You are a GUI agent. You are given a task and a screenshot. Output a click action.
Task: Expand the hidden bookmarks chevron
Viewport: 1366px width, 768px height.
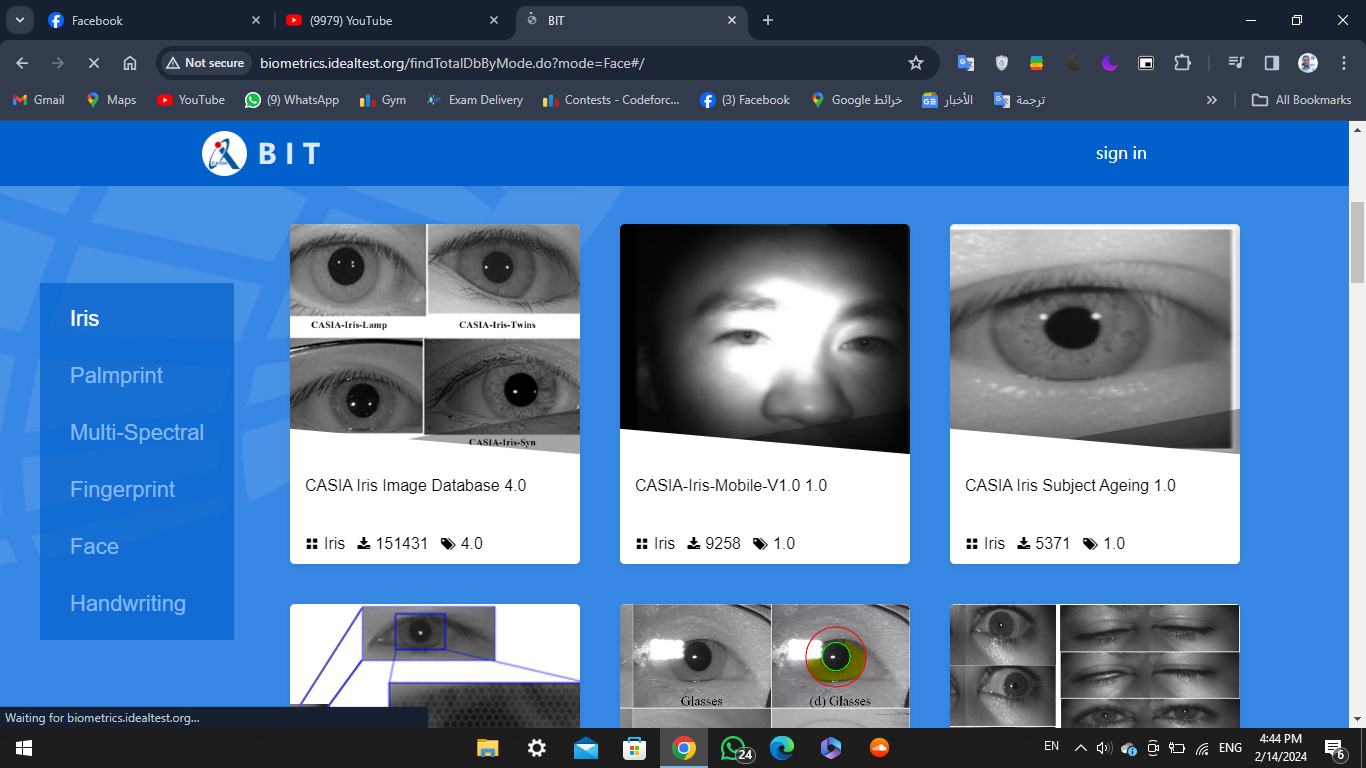(x=1212, y=100)
